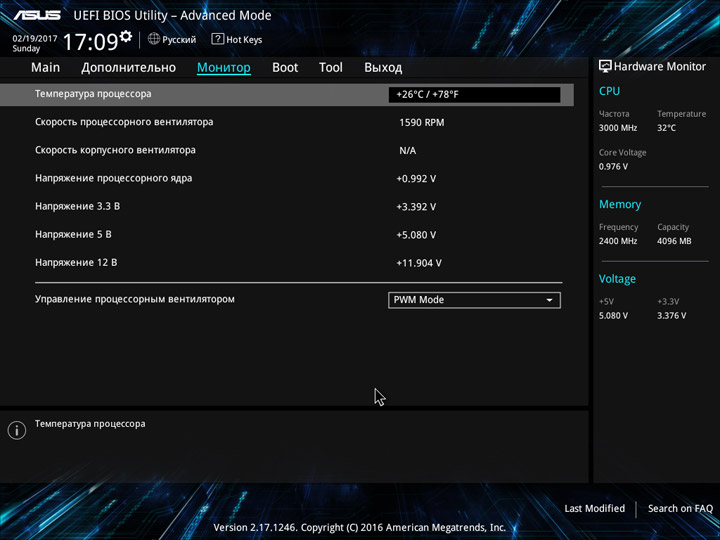This screenshot has width=720, height=540.
Task: Click Search on FAQ
Action: (680, 508)
